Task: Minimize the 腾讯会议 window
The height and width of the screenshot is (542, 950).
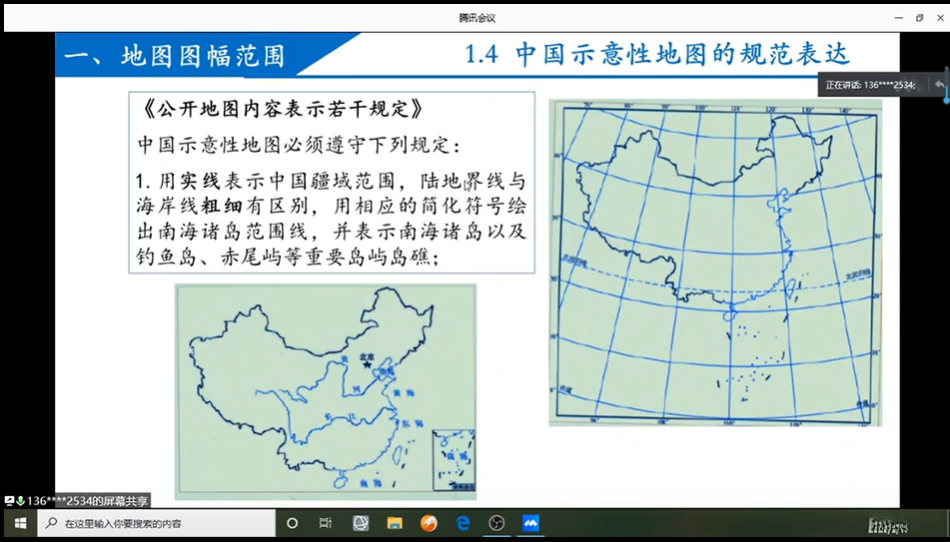Action: coord(899,18)
